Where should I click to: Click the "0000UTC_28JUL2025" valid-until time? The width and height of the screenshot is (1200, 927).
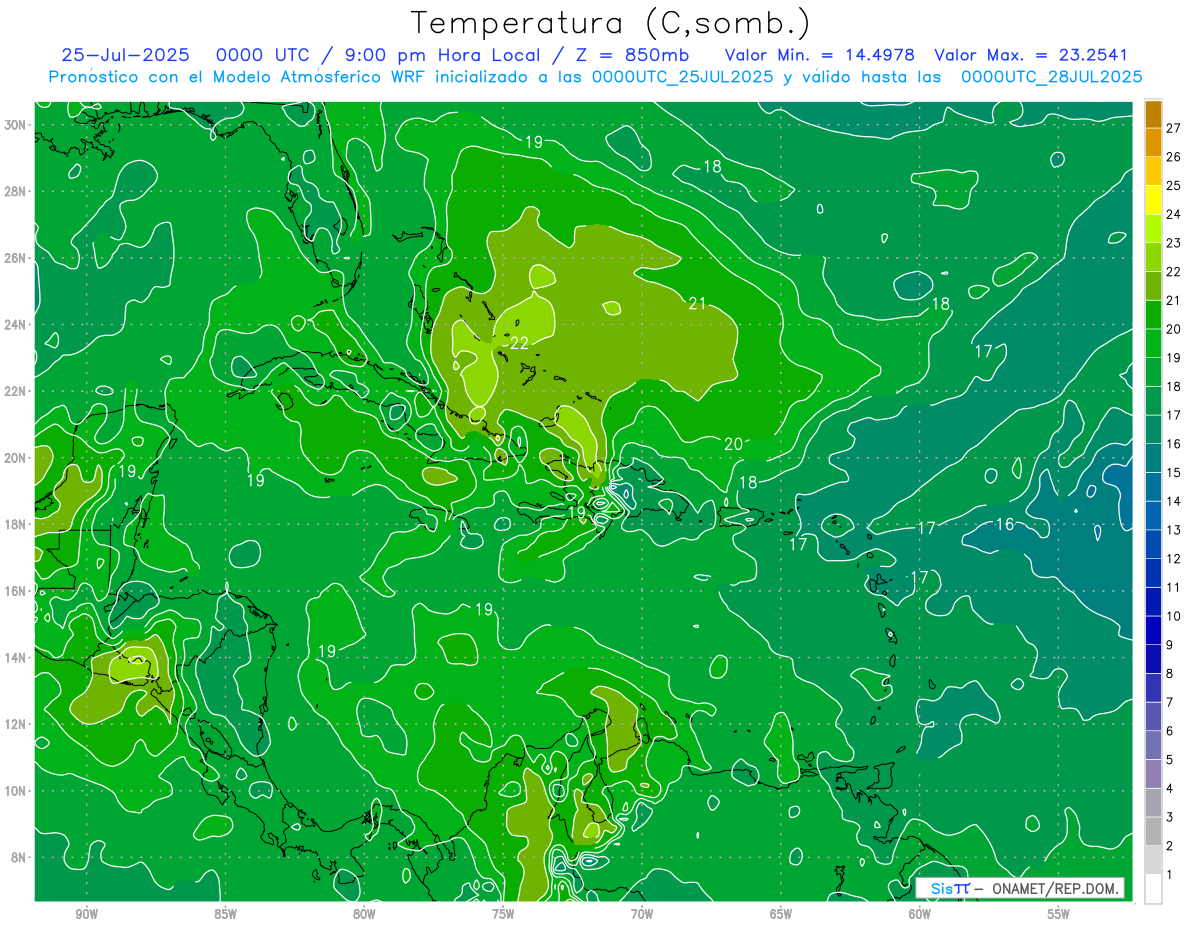point(1052,76)
